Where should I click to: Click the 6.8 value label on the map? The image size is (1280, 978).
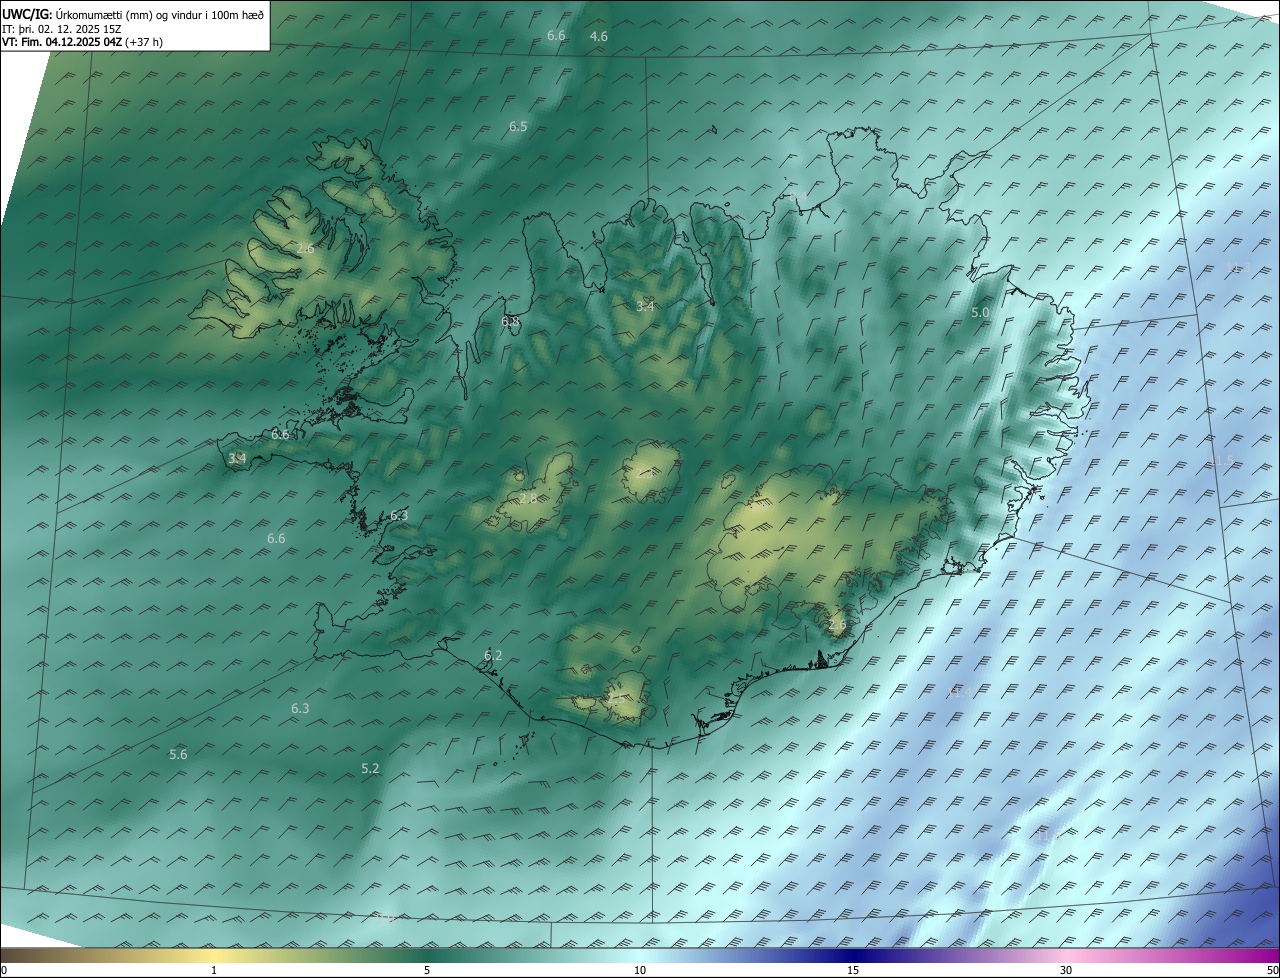click(x=510, y=322)
